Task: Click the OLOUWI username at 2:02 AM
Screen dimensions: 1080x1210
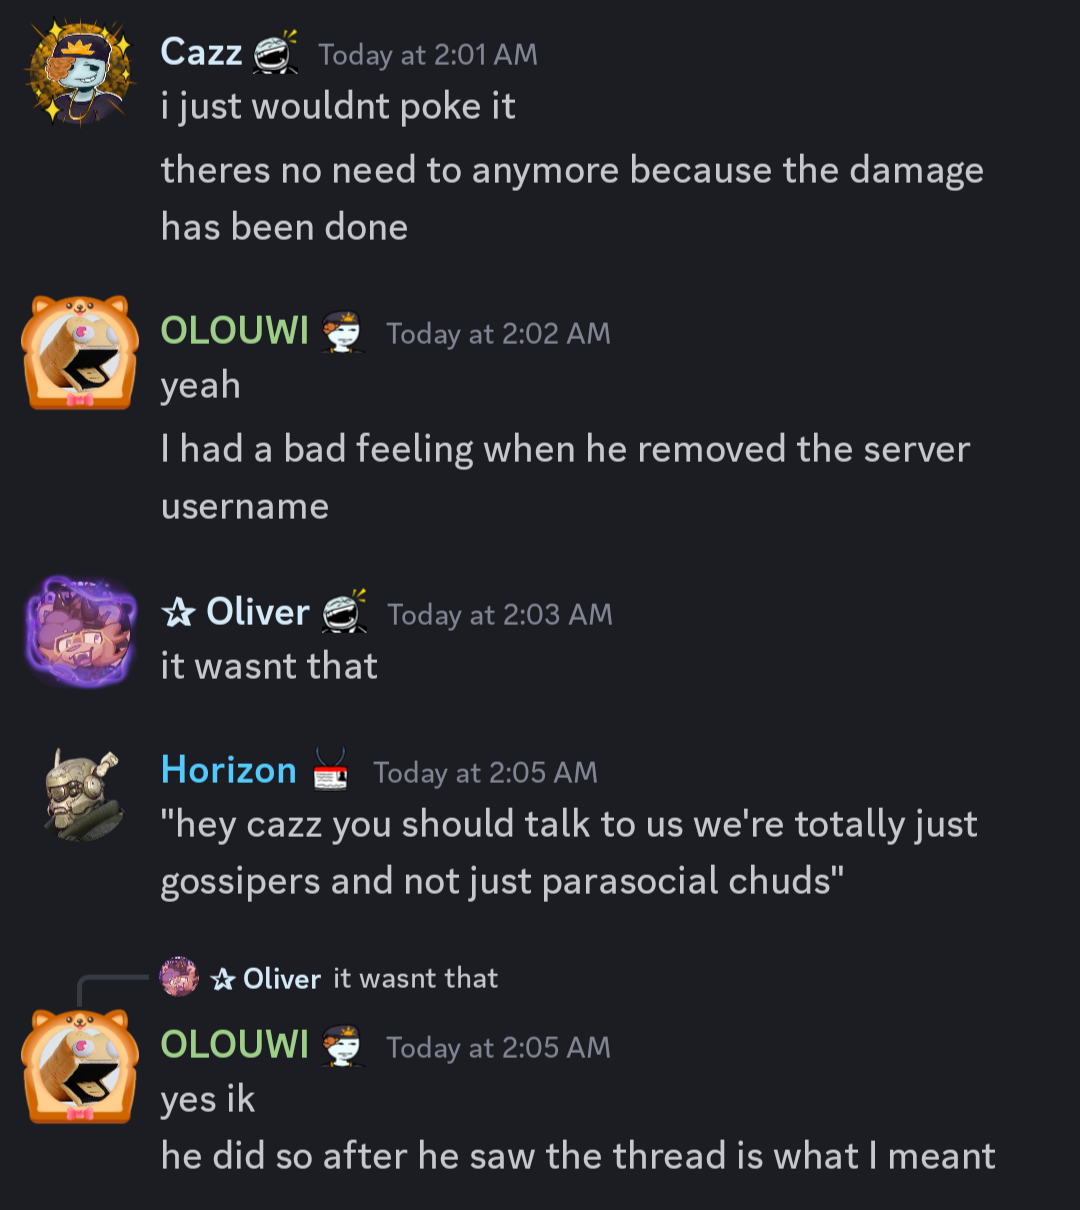Action: [x=235, y=331]
